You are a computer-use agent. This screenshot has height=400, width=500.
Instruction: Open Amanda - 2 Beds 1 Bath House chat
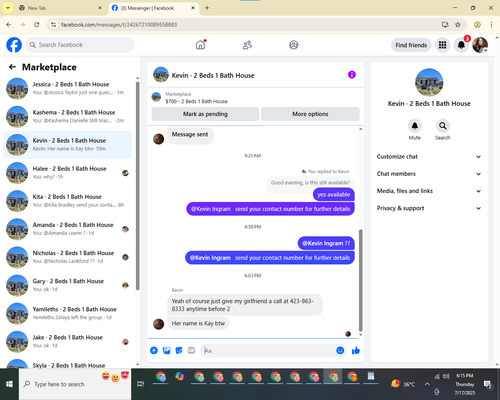tap(68, 229)
